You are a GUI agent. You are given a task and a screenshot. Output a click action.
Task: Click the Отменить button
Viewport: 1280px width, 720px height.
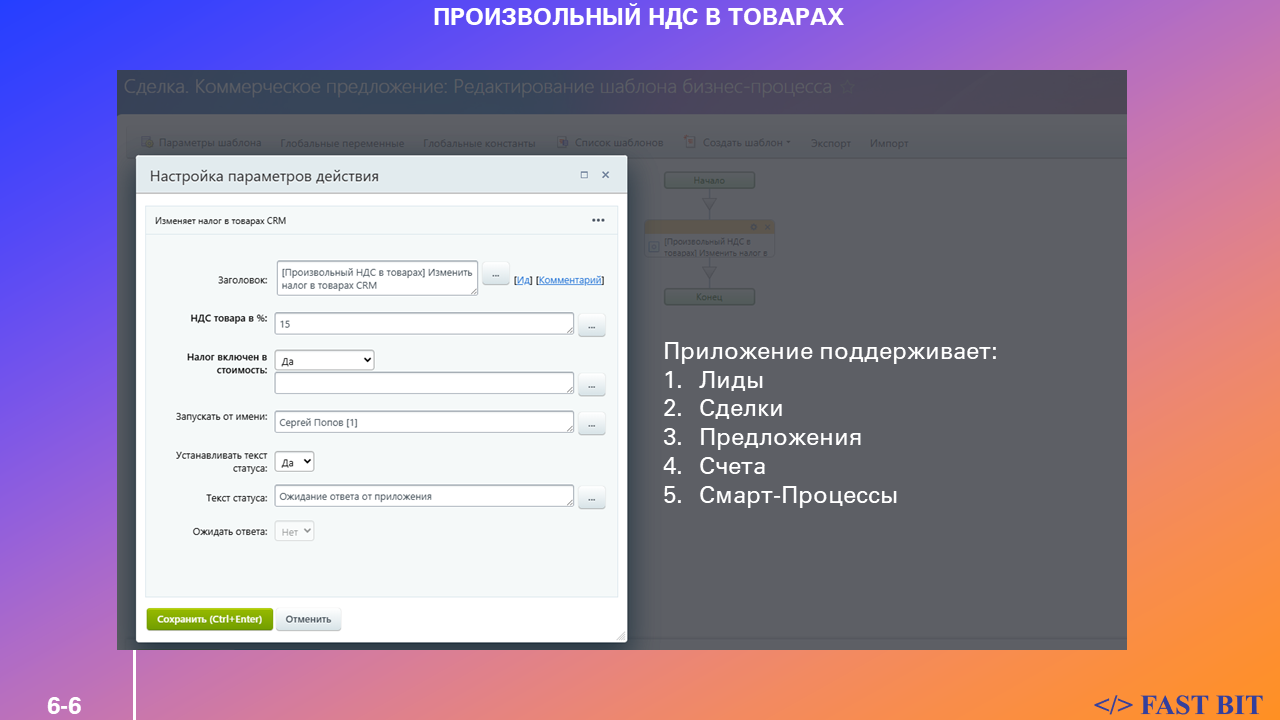click(x=308, y=619)
